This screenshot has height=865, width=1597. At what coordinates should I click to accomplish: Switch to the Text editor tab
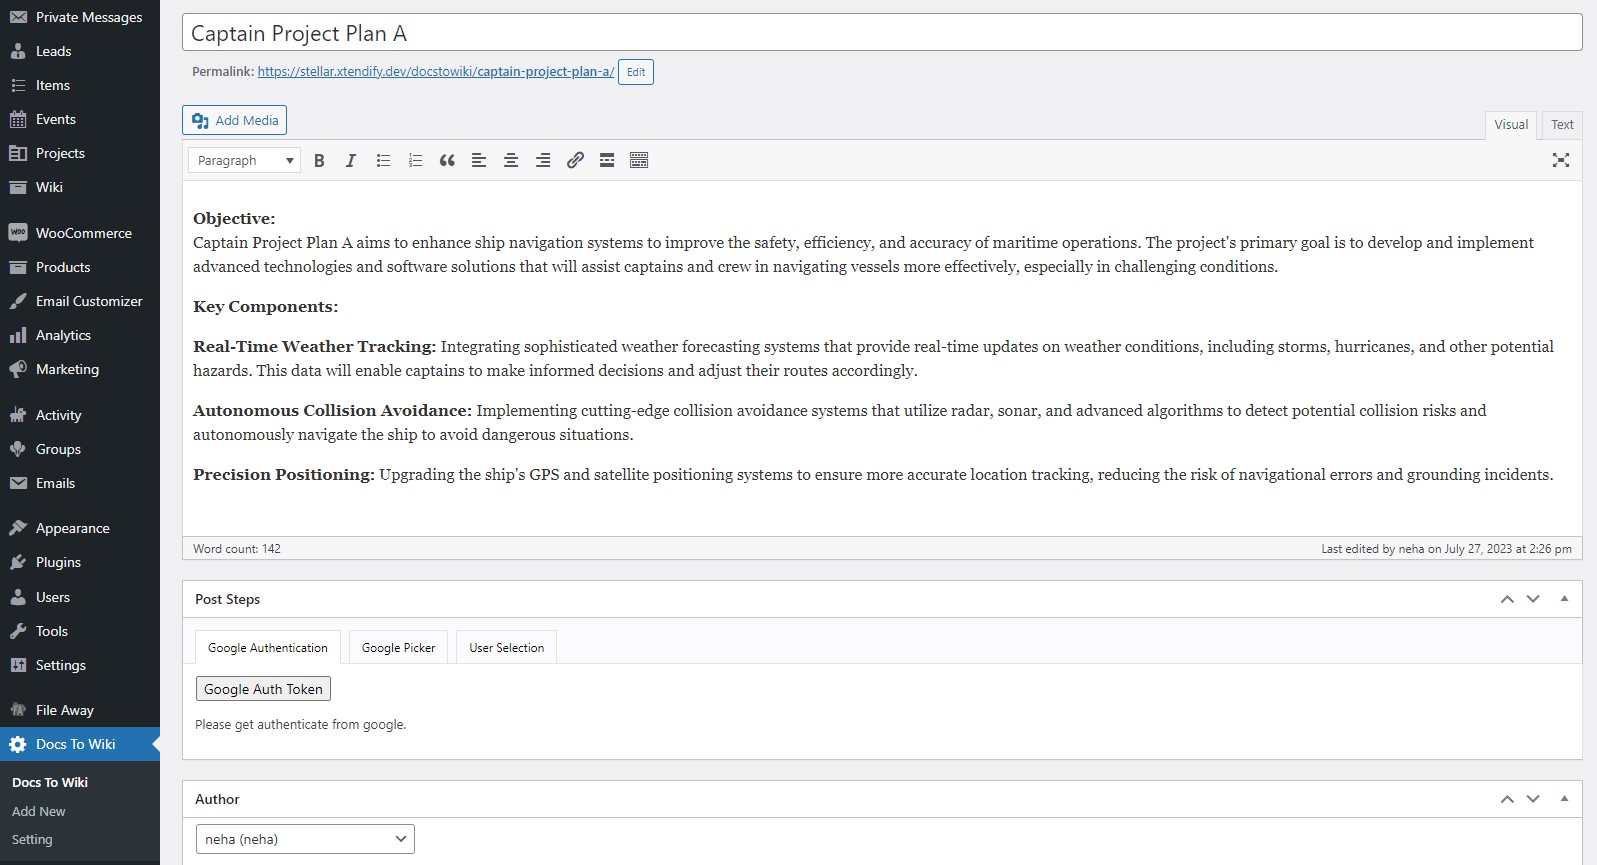pyautogui.click(x=1562, y=125)
